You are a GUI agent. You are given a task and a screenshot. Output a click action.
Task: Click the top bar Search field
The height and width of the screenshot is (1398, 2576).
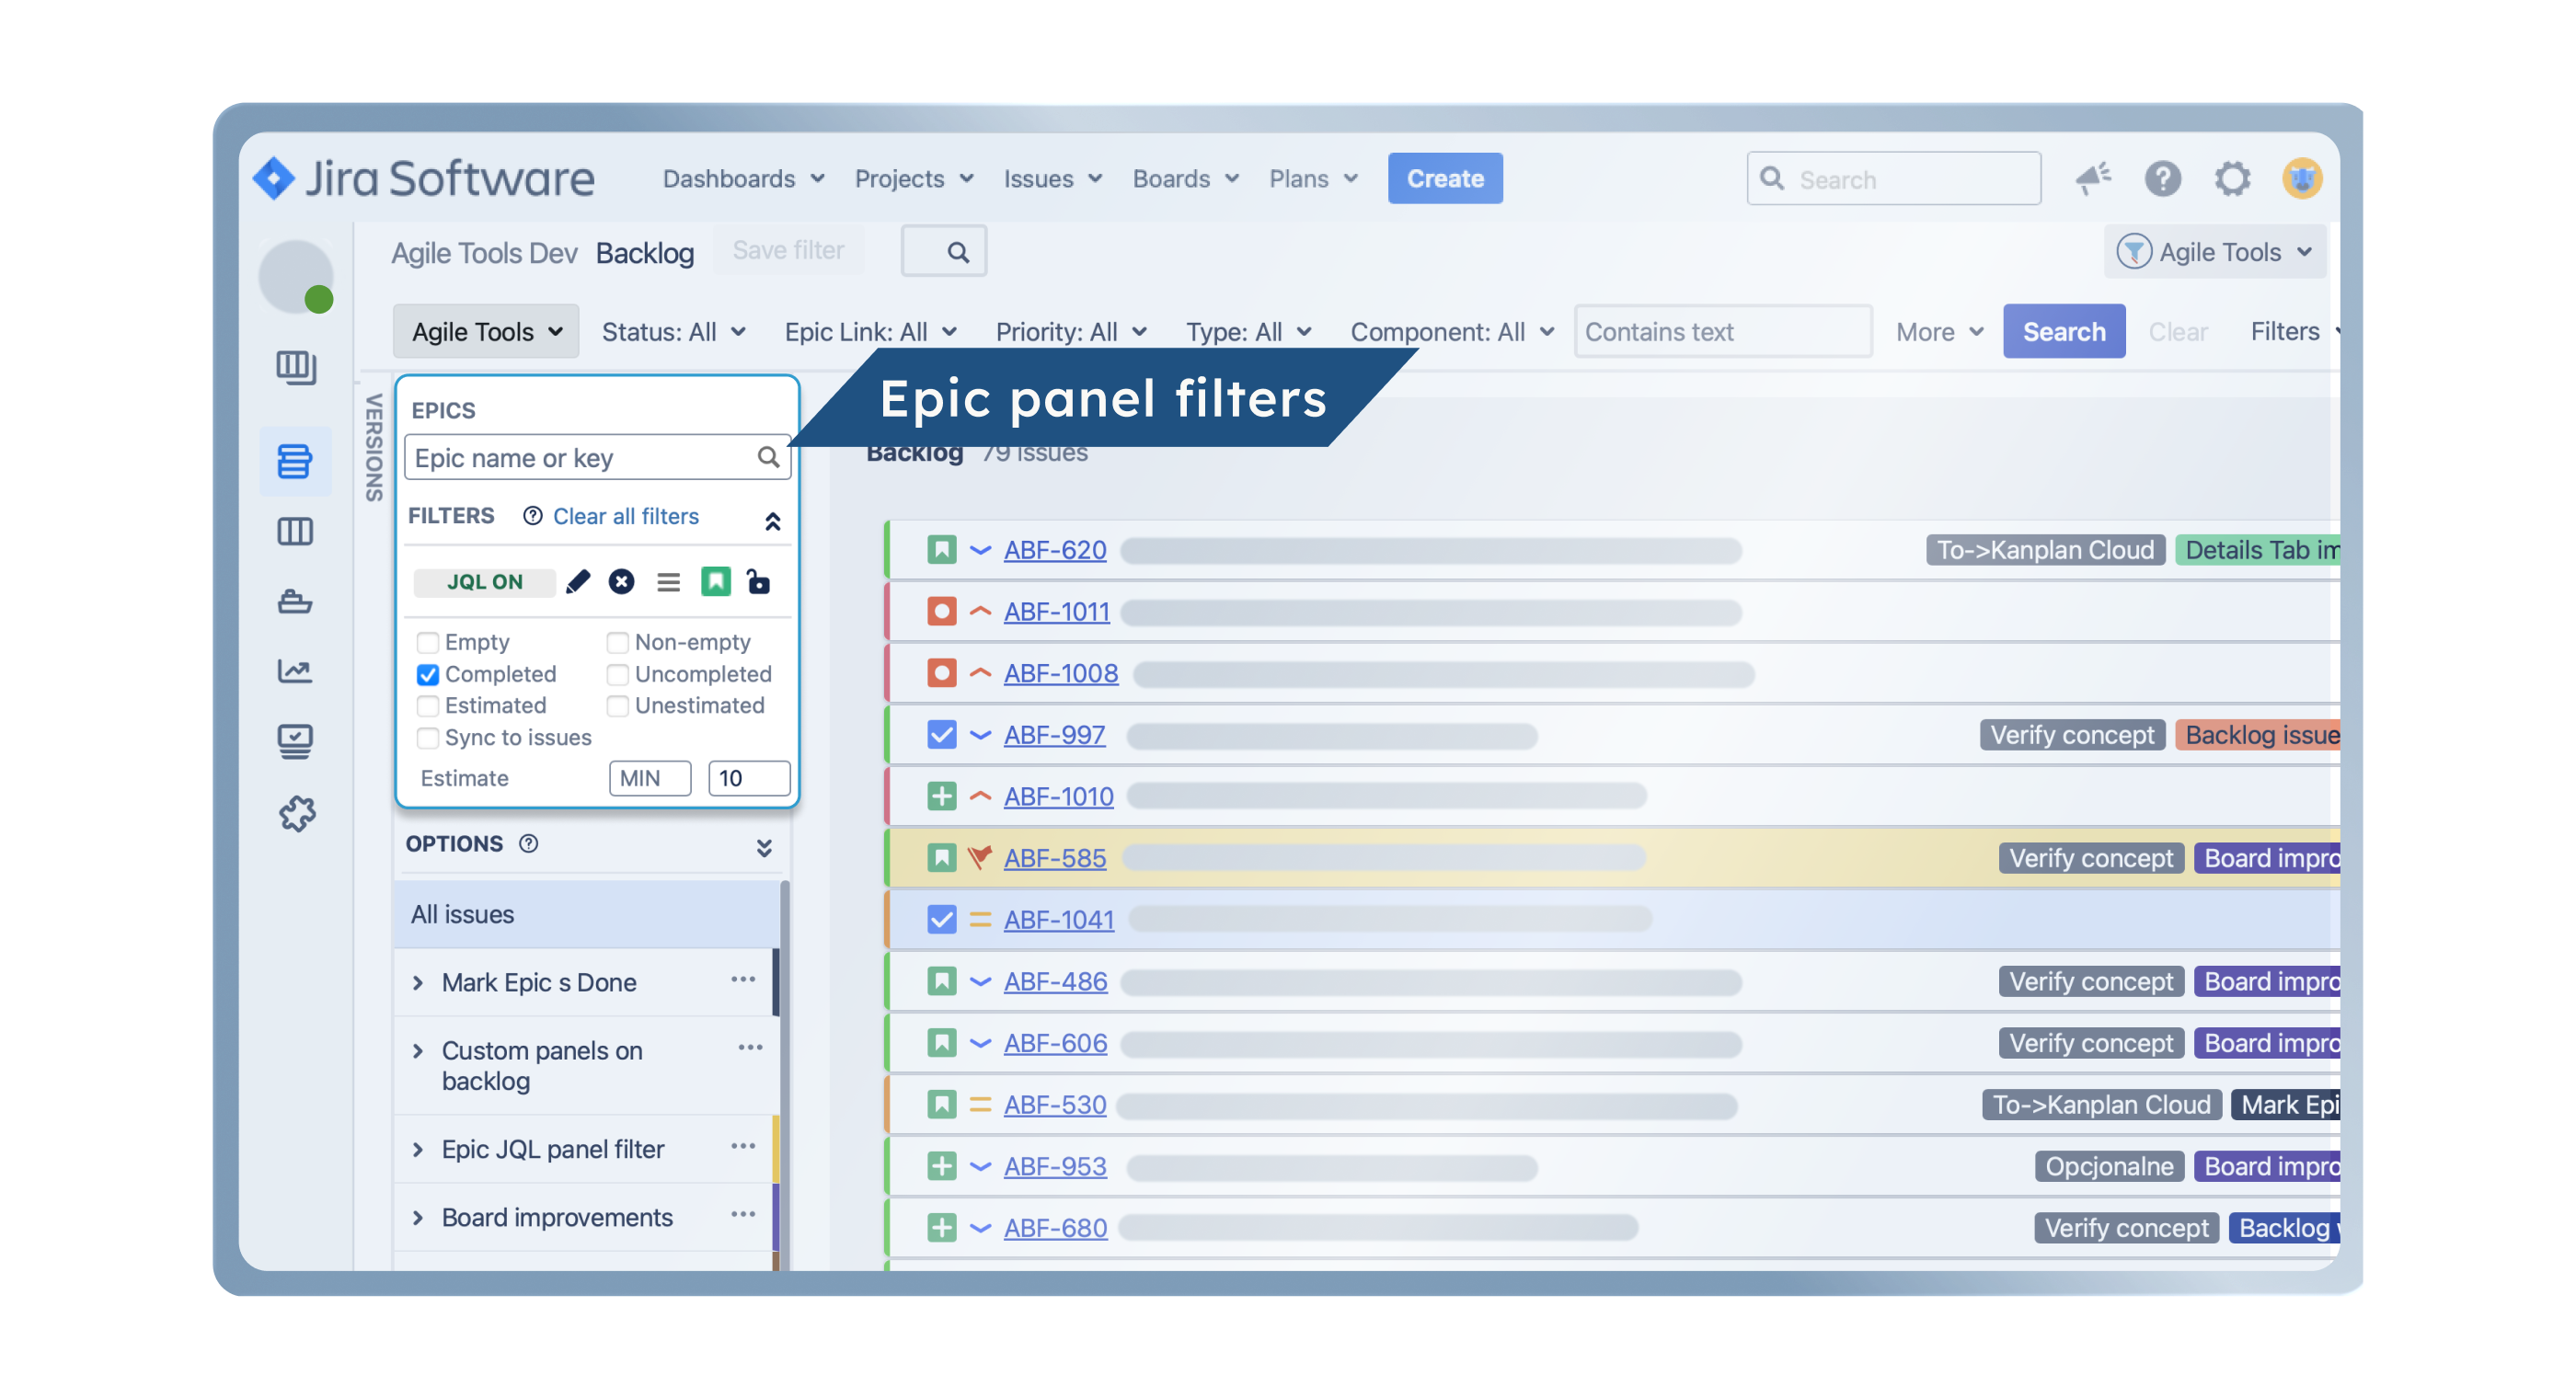point(1893,179)
